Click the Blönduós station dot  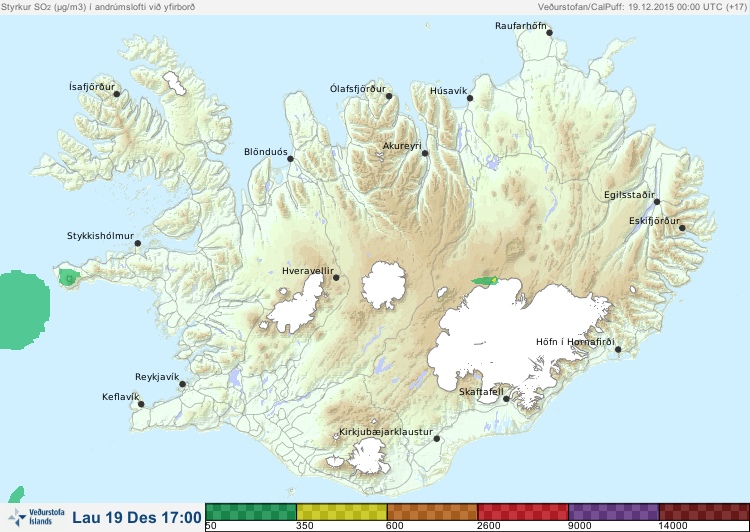(x=290, y=159)
